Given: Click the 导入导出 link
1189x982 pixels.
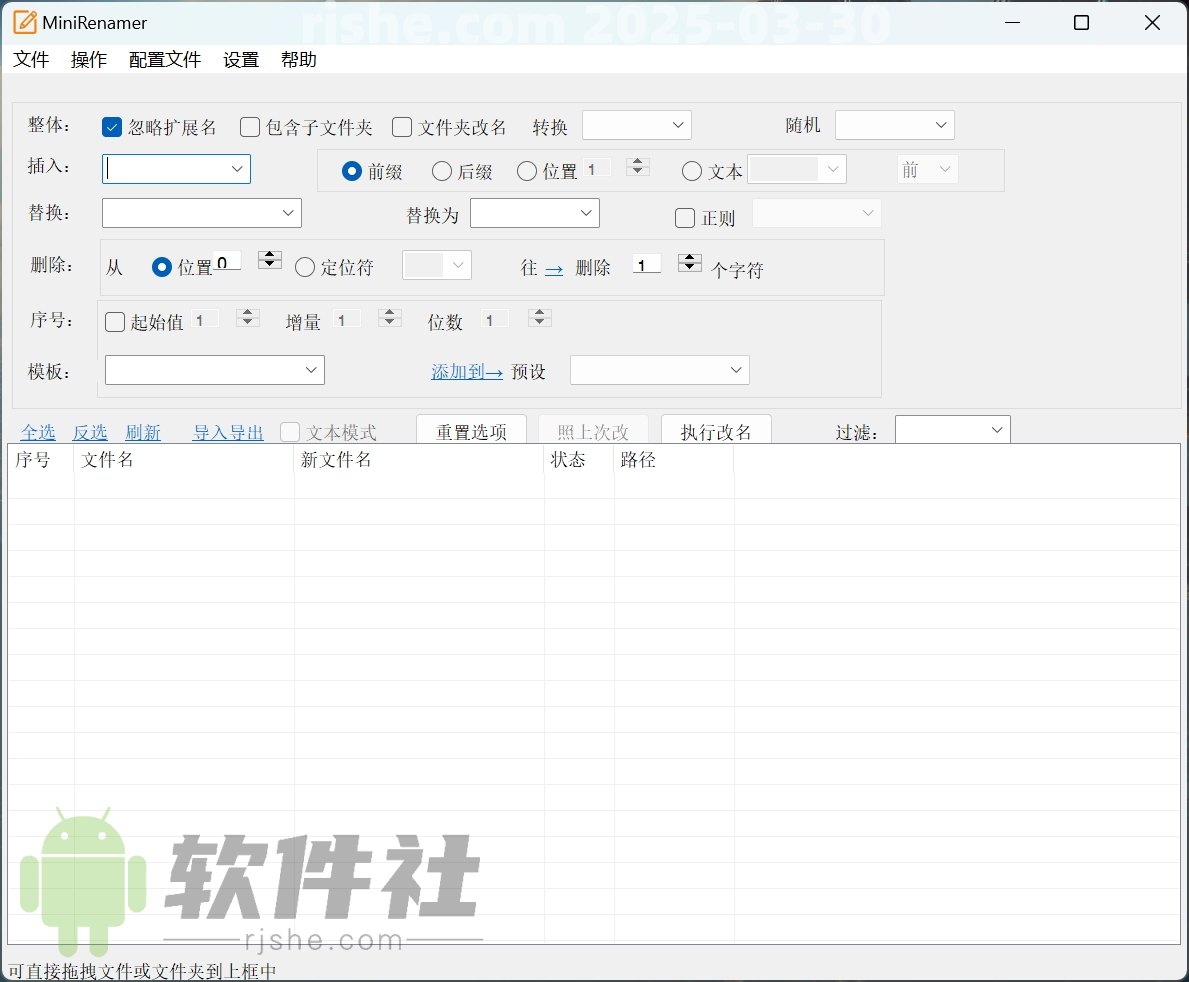Looking at the screenshot, I should [x=227, y=432].
